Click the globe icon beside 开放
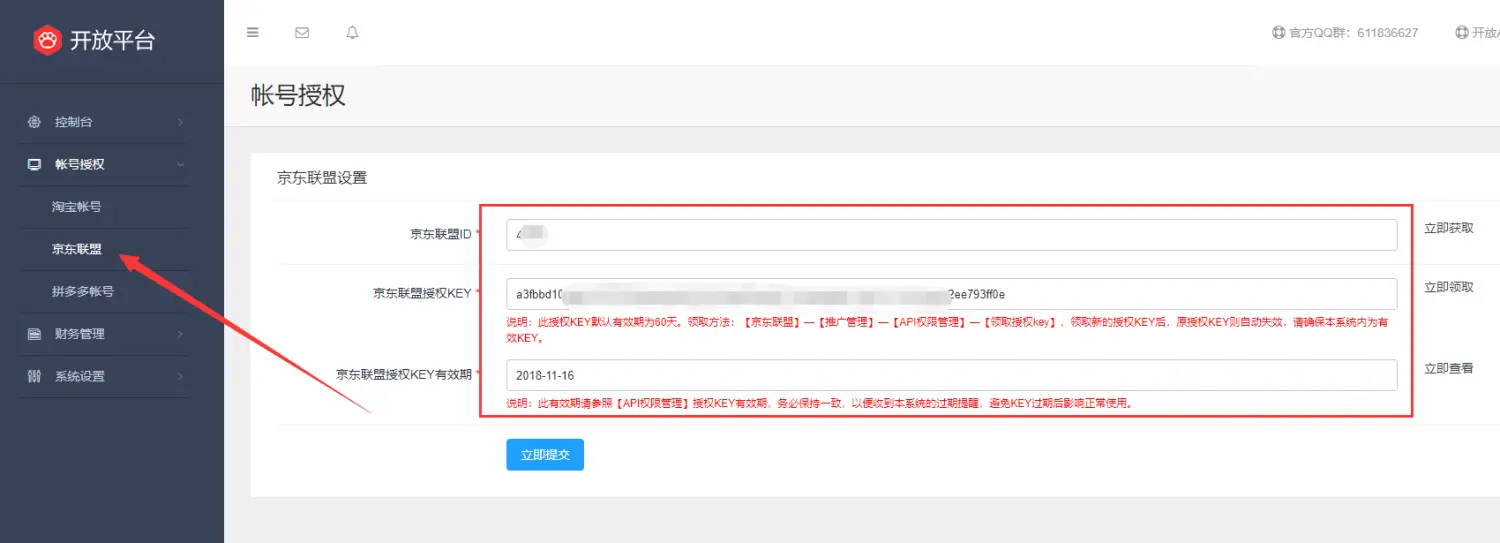Viewport: 1500px width, 543px height. [1462, 32]
